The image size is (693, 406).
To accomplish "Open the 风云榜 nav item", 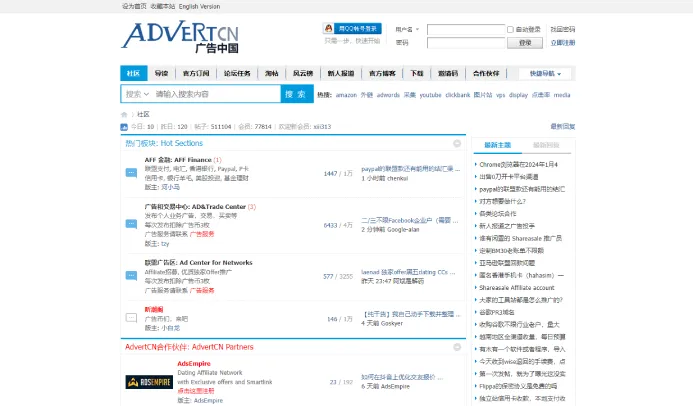I will [x=303, y=73].
